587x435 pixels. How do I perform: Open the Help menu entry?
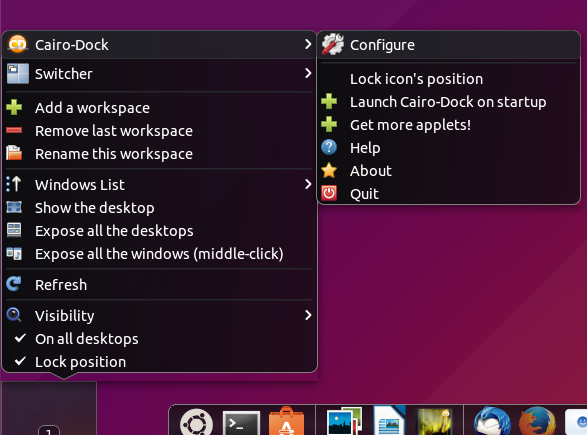(448, 148)
